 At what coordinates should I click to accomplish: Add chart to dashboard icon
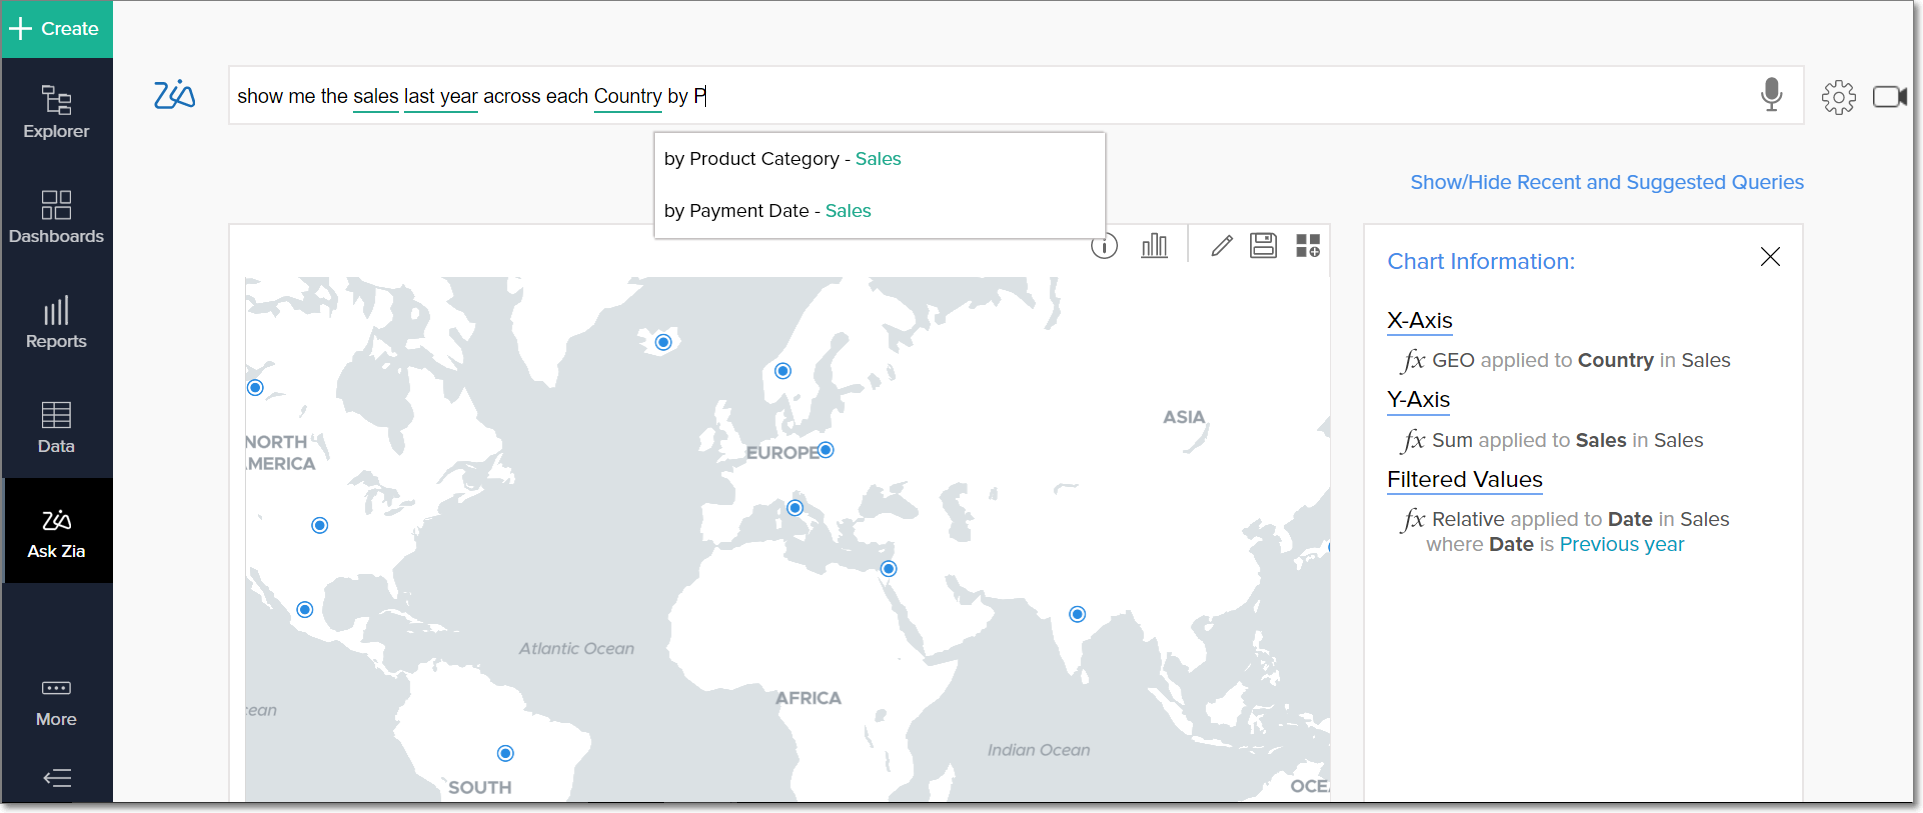[1308, 246]
